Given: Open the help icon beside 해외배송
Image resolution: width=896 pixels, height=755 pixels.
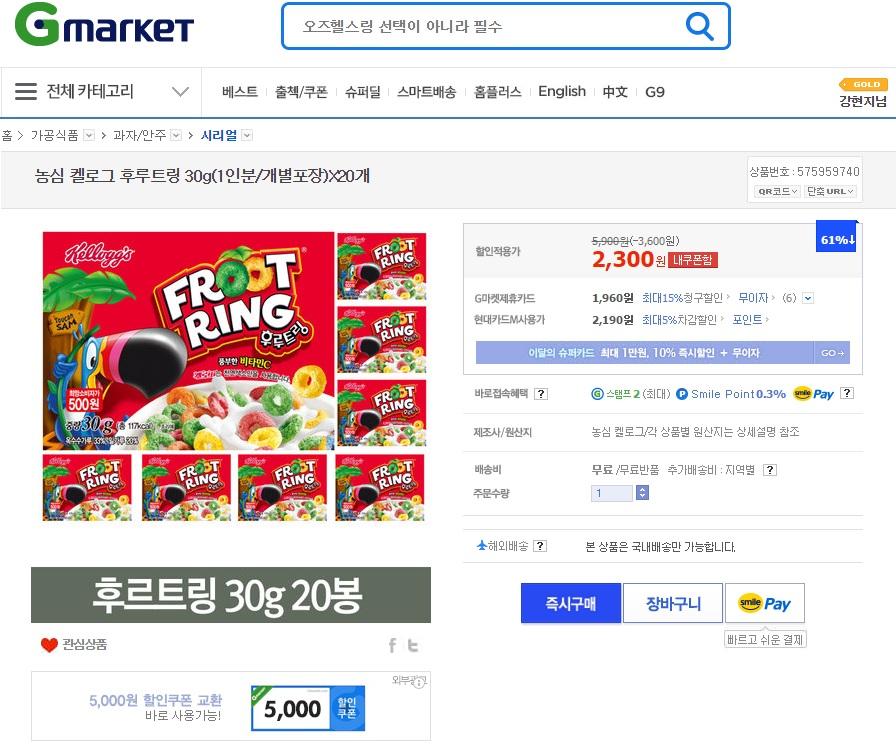Looking at the screenshot, I should point(540,546).
